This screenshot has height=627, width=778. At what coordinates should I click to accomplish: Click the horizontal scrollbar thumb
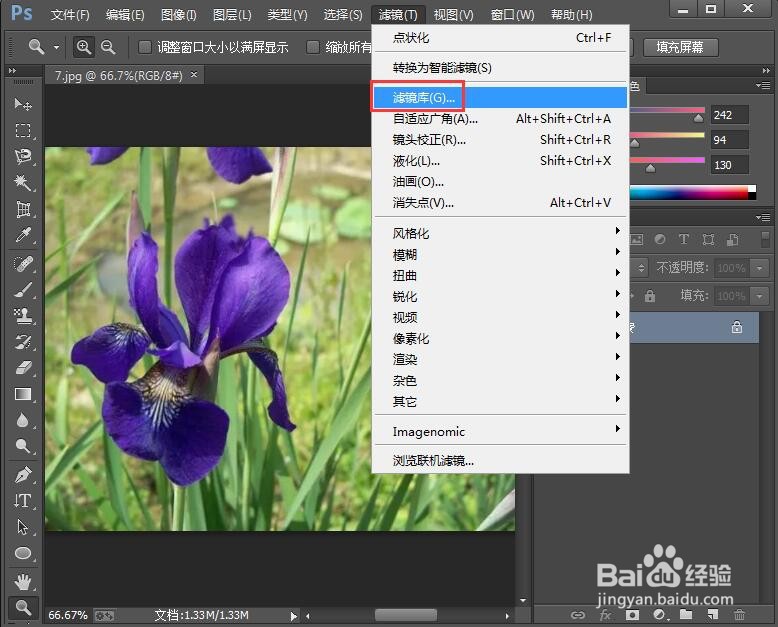tap(406, 616)
